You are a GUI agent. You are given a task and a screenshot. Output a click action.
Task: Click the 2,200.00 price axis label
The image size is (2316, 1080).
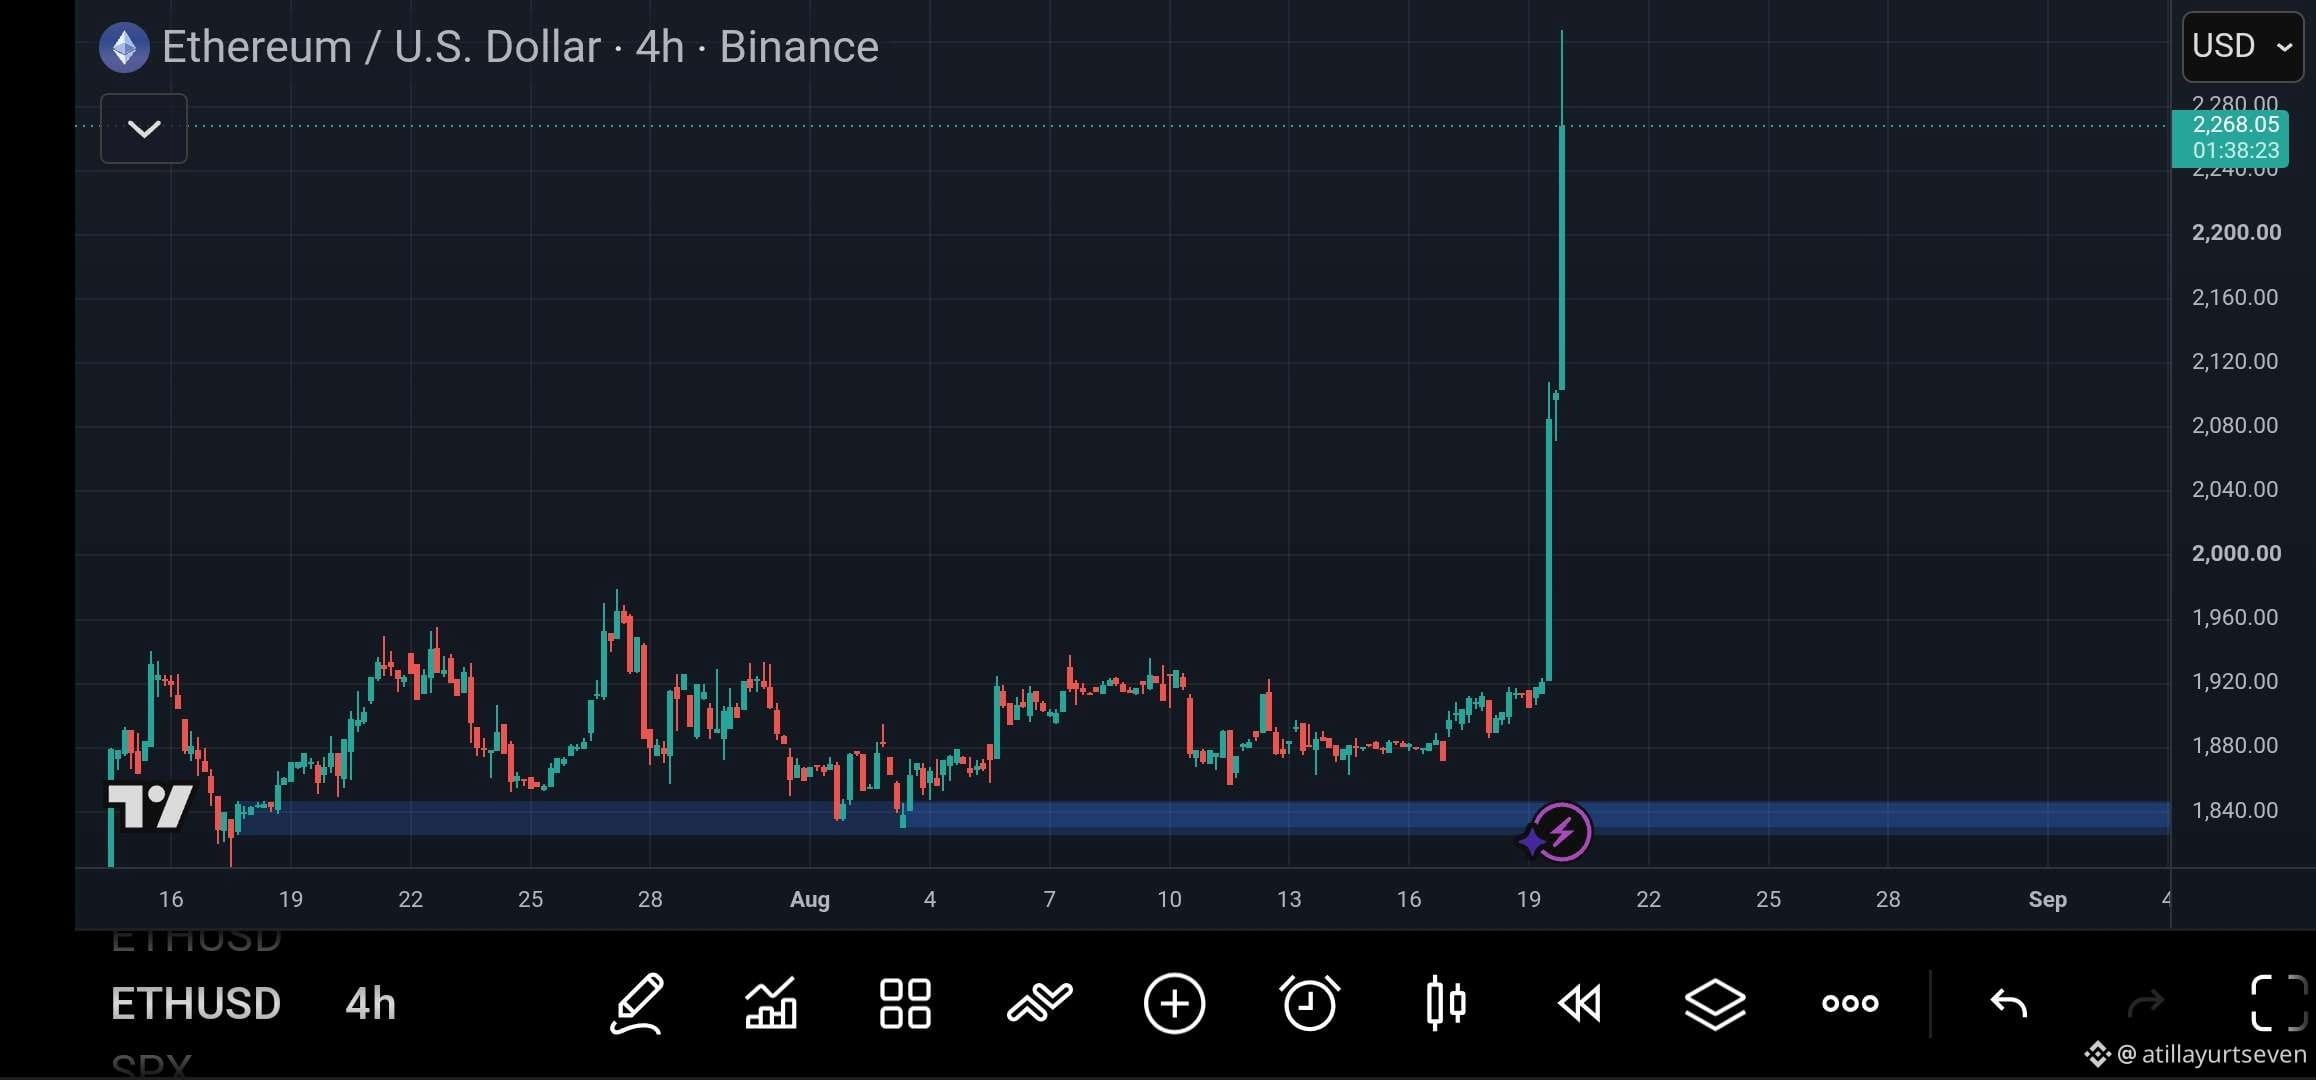click(x=2236, y=232)
